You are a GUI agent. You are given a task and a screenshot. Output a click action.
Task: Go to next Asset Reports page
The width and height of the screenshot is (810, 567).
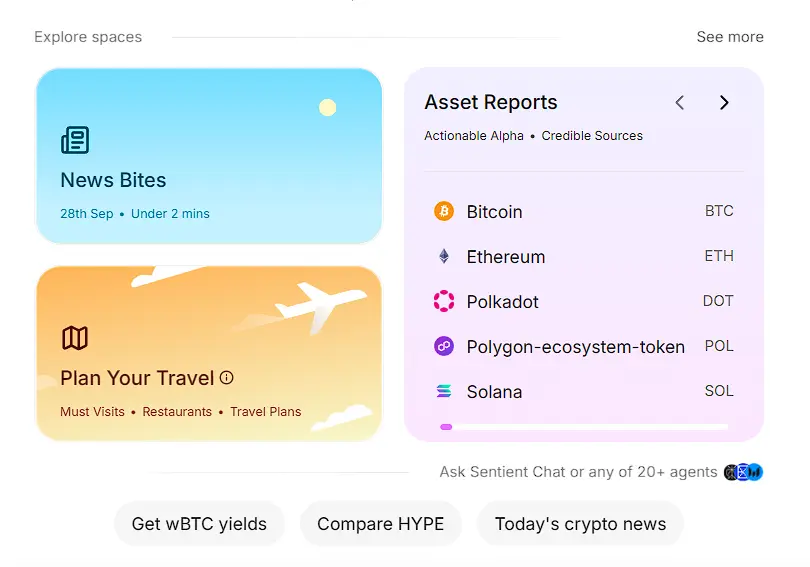coord(724,102)
